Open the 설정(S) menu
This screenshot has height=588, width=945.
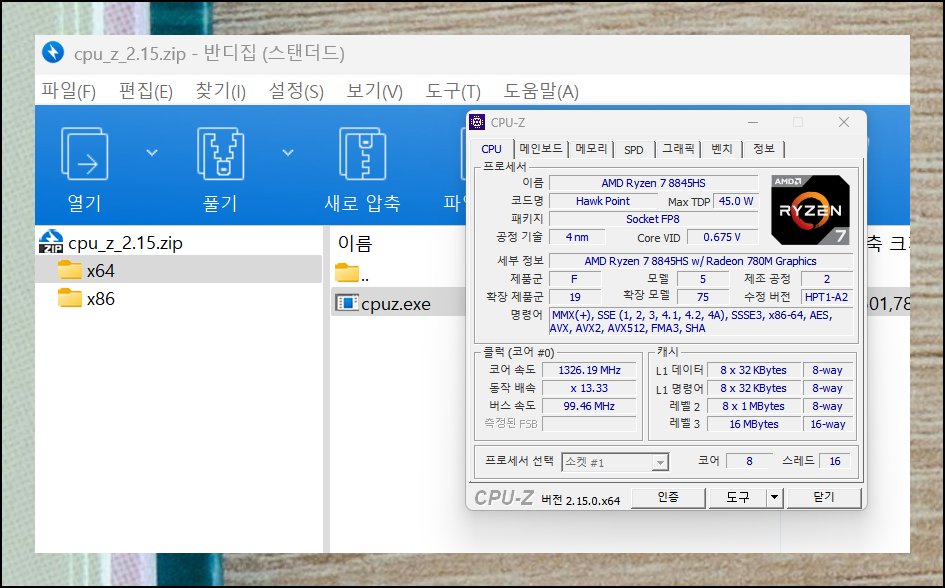tap(296, 92)
